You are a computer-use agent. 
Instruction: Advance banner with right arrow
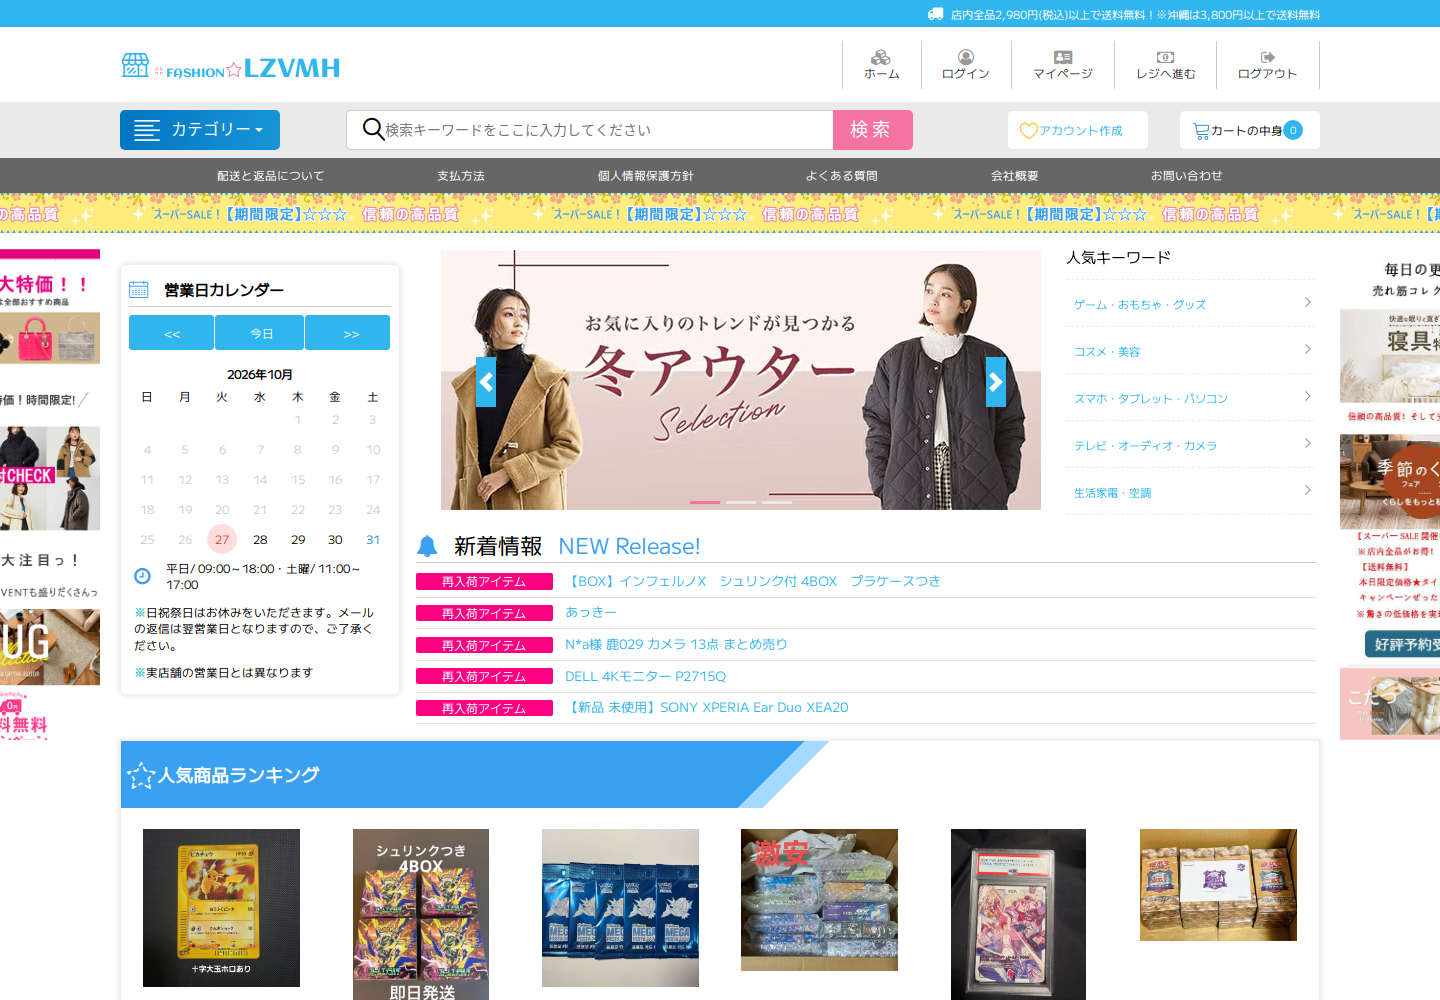pos(996,382)
